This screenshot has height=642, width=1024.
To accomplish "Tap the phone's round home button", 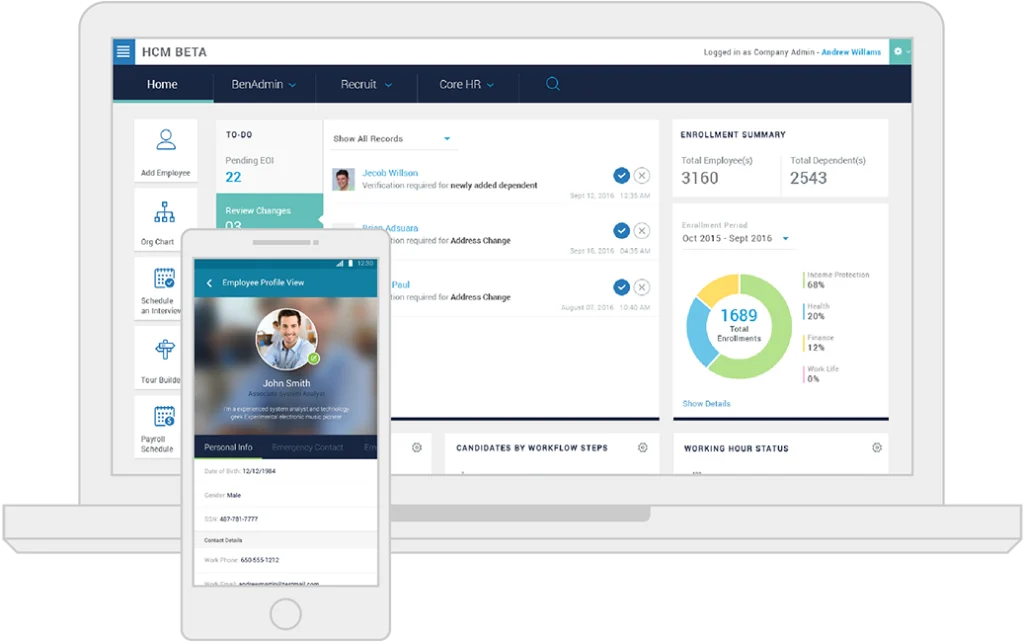I will click(x=285, y=614).
